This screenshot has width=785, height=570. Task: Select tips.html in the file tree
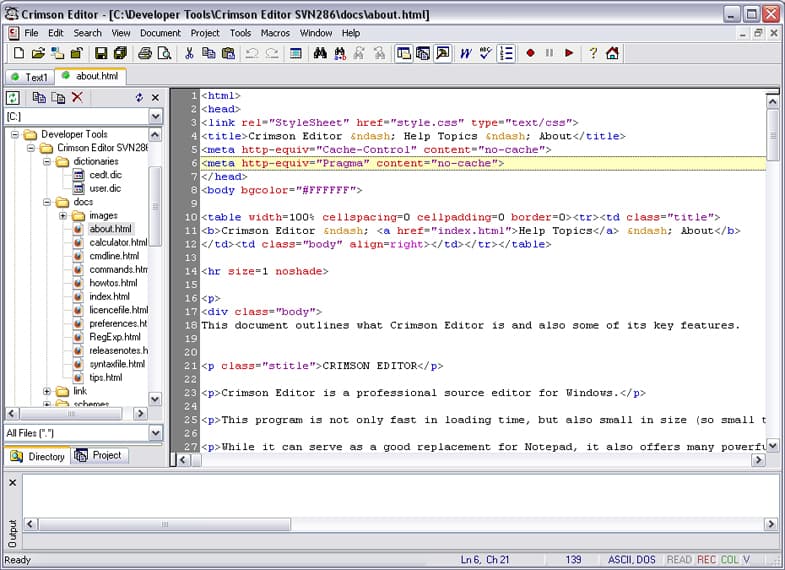(x=106, y=377)
